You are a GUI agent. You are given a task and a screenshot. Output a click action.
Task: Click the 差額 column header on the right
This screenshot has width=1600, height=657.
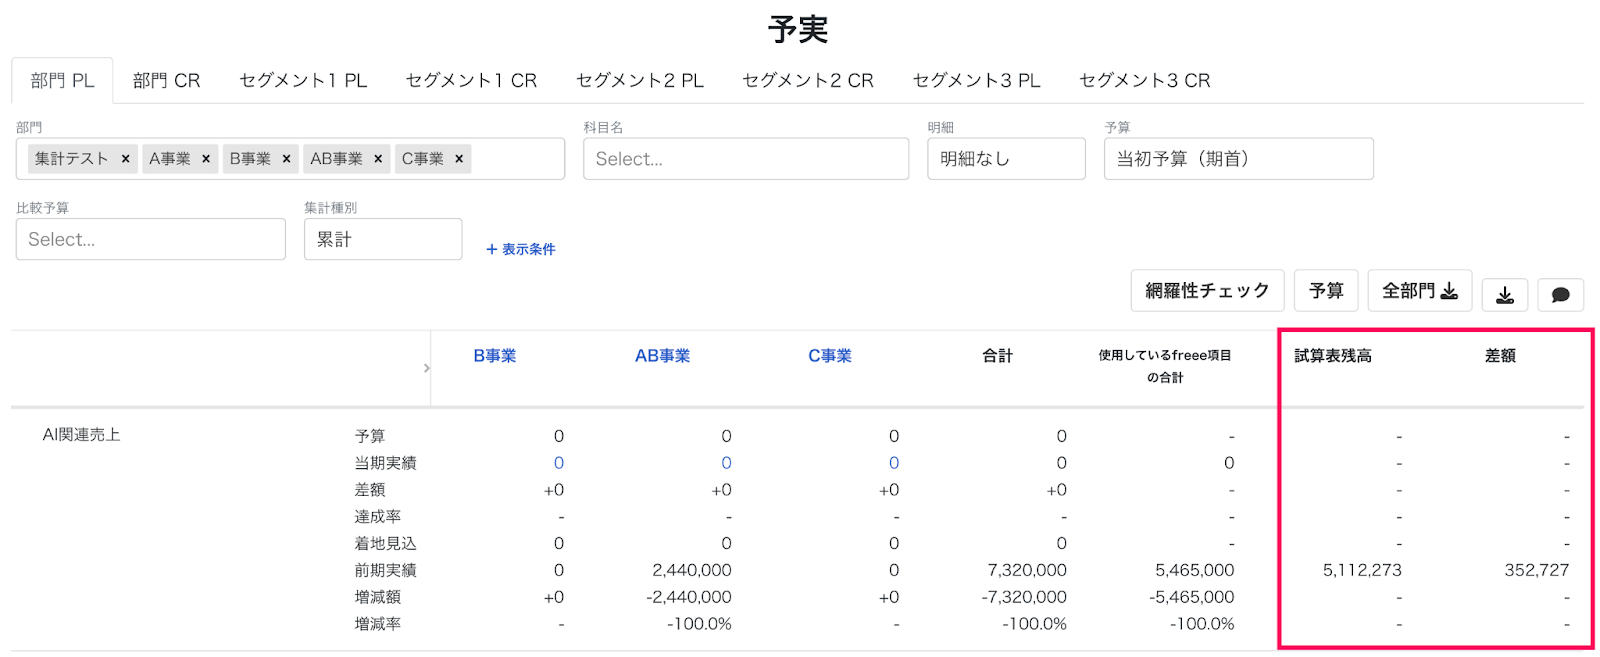tap(1500, 356)
